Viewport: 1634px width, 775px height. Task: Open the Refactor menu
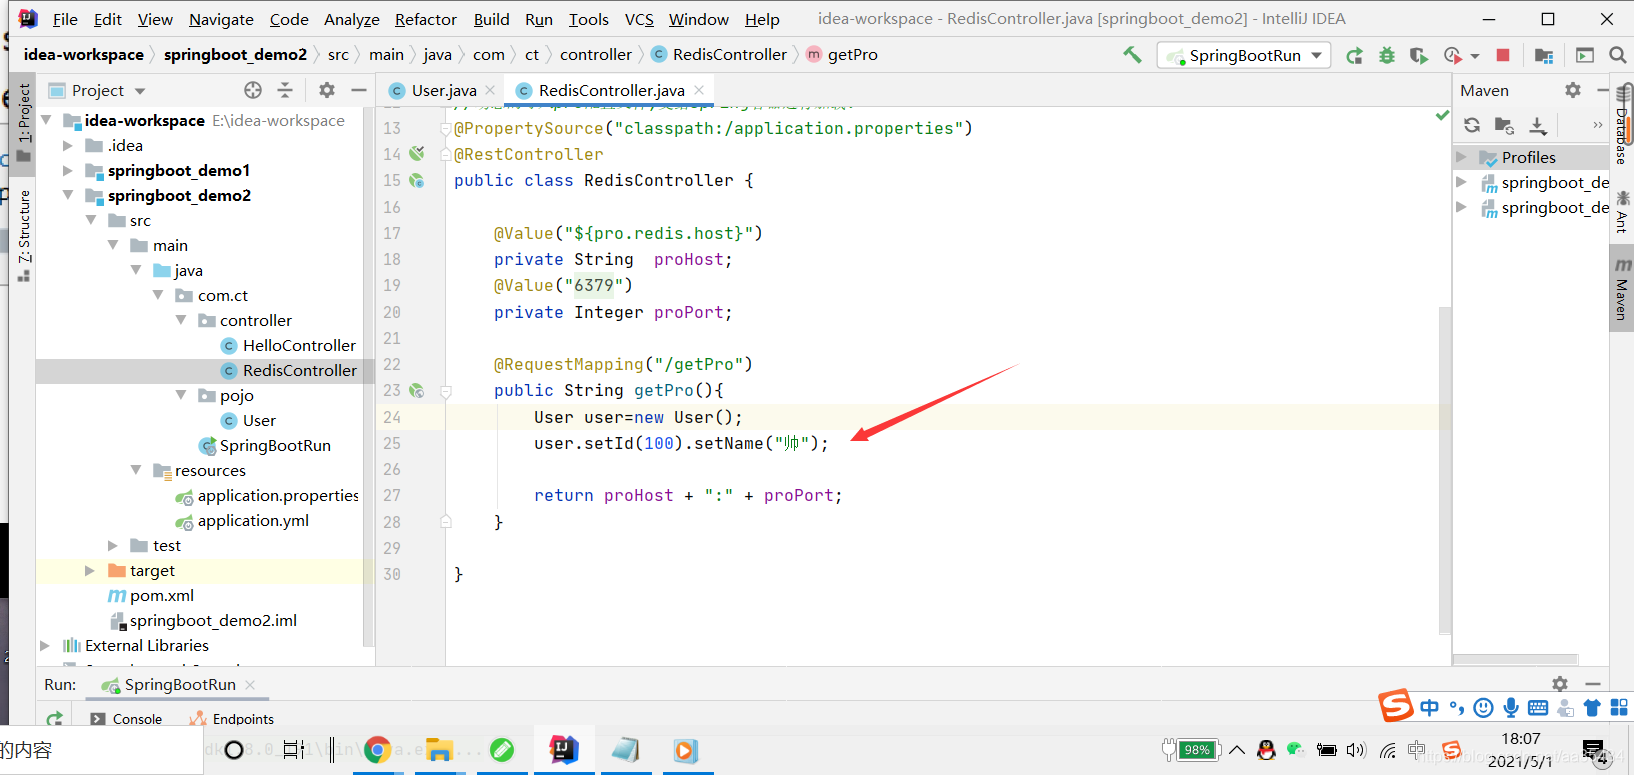(425, 19)
